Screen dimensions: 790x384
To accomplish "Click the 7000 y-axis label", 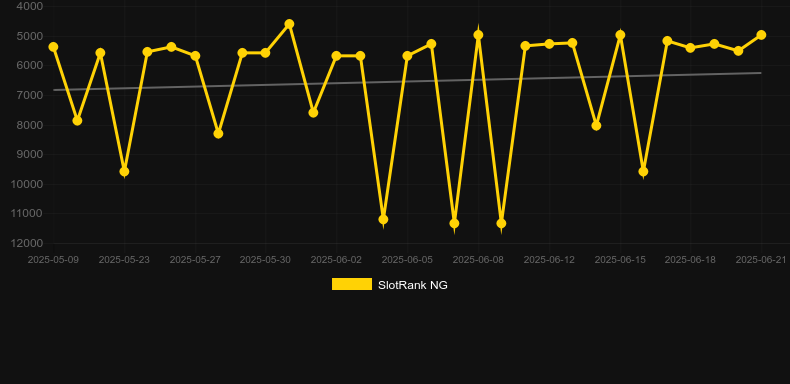I will pos(30,95).
